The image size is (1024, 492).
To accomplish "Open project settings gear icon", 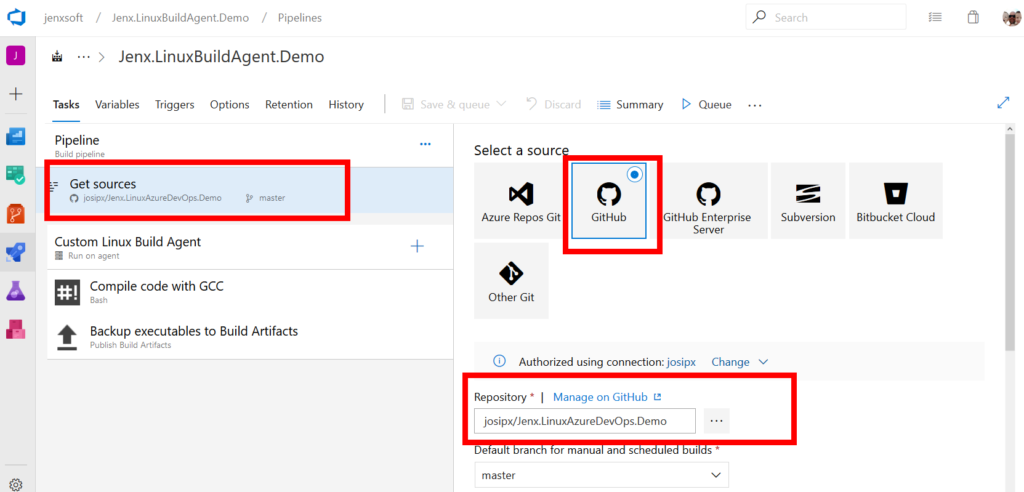I will point(16,484).
